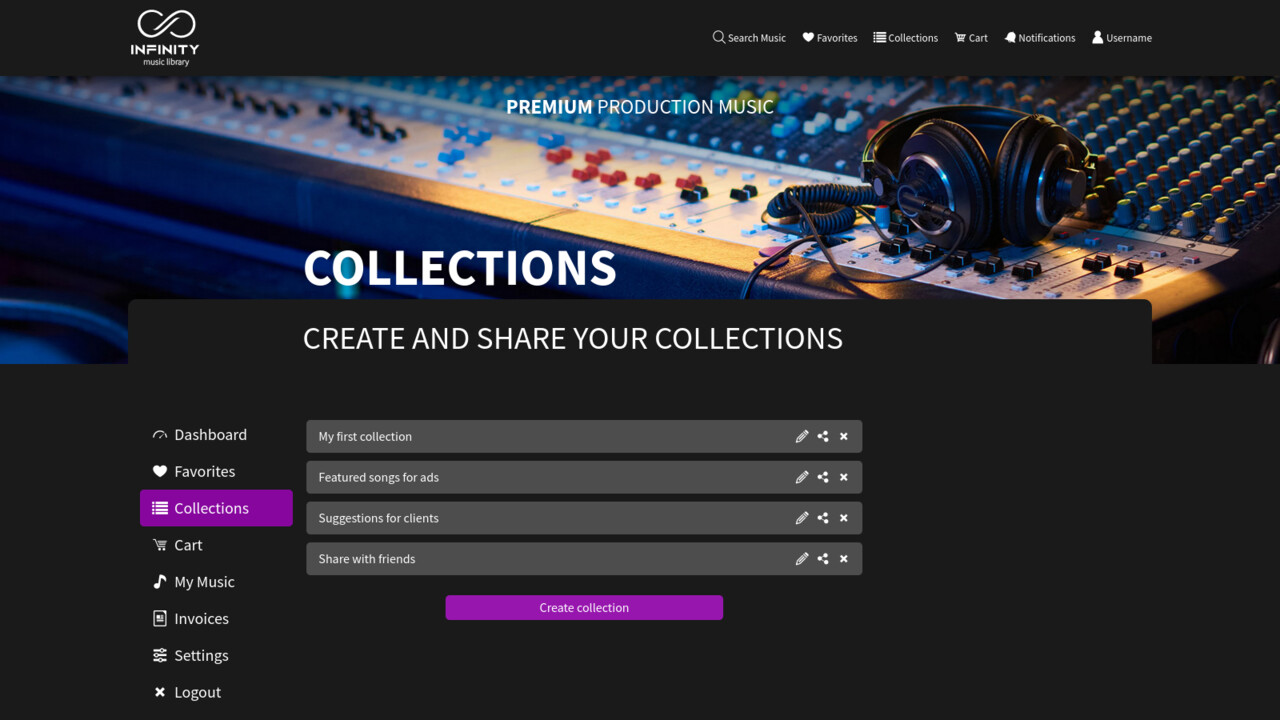Go to Cart in the sidebar
Viewport: 1280px width, 720px height.
click(216, 545)
